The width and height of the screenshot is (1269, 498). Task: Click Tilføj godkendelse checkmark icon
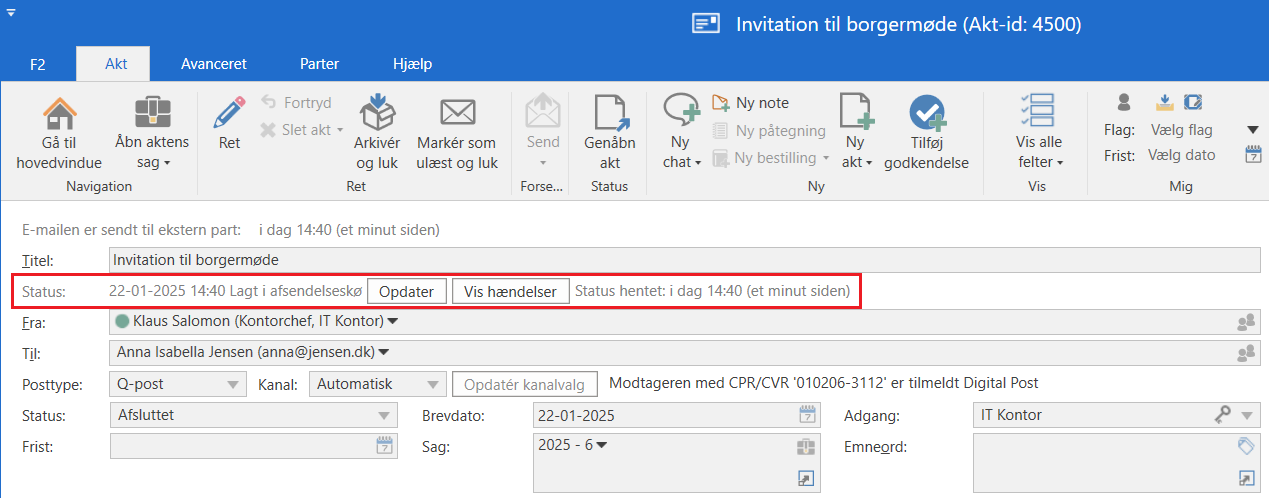[926, 113]
